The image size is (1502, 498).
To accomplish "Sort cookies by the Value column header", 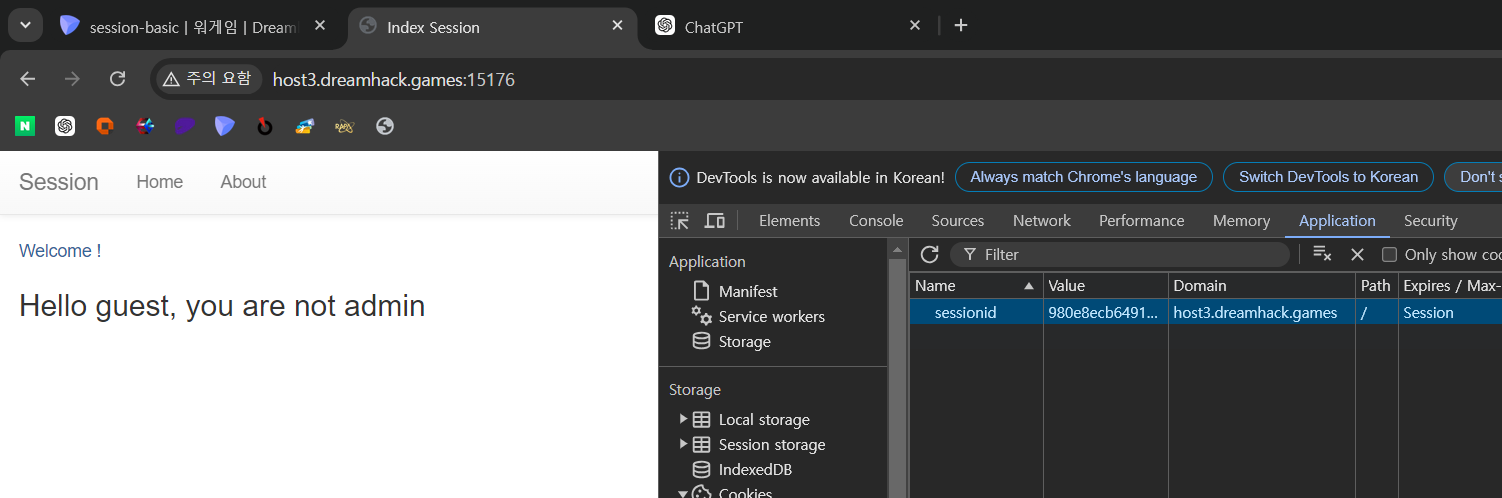I will pos(1106,285).
